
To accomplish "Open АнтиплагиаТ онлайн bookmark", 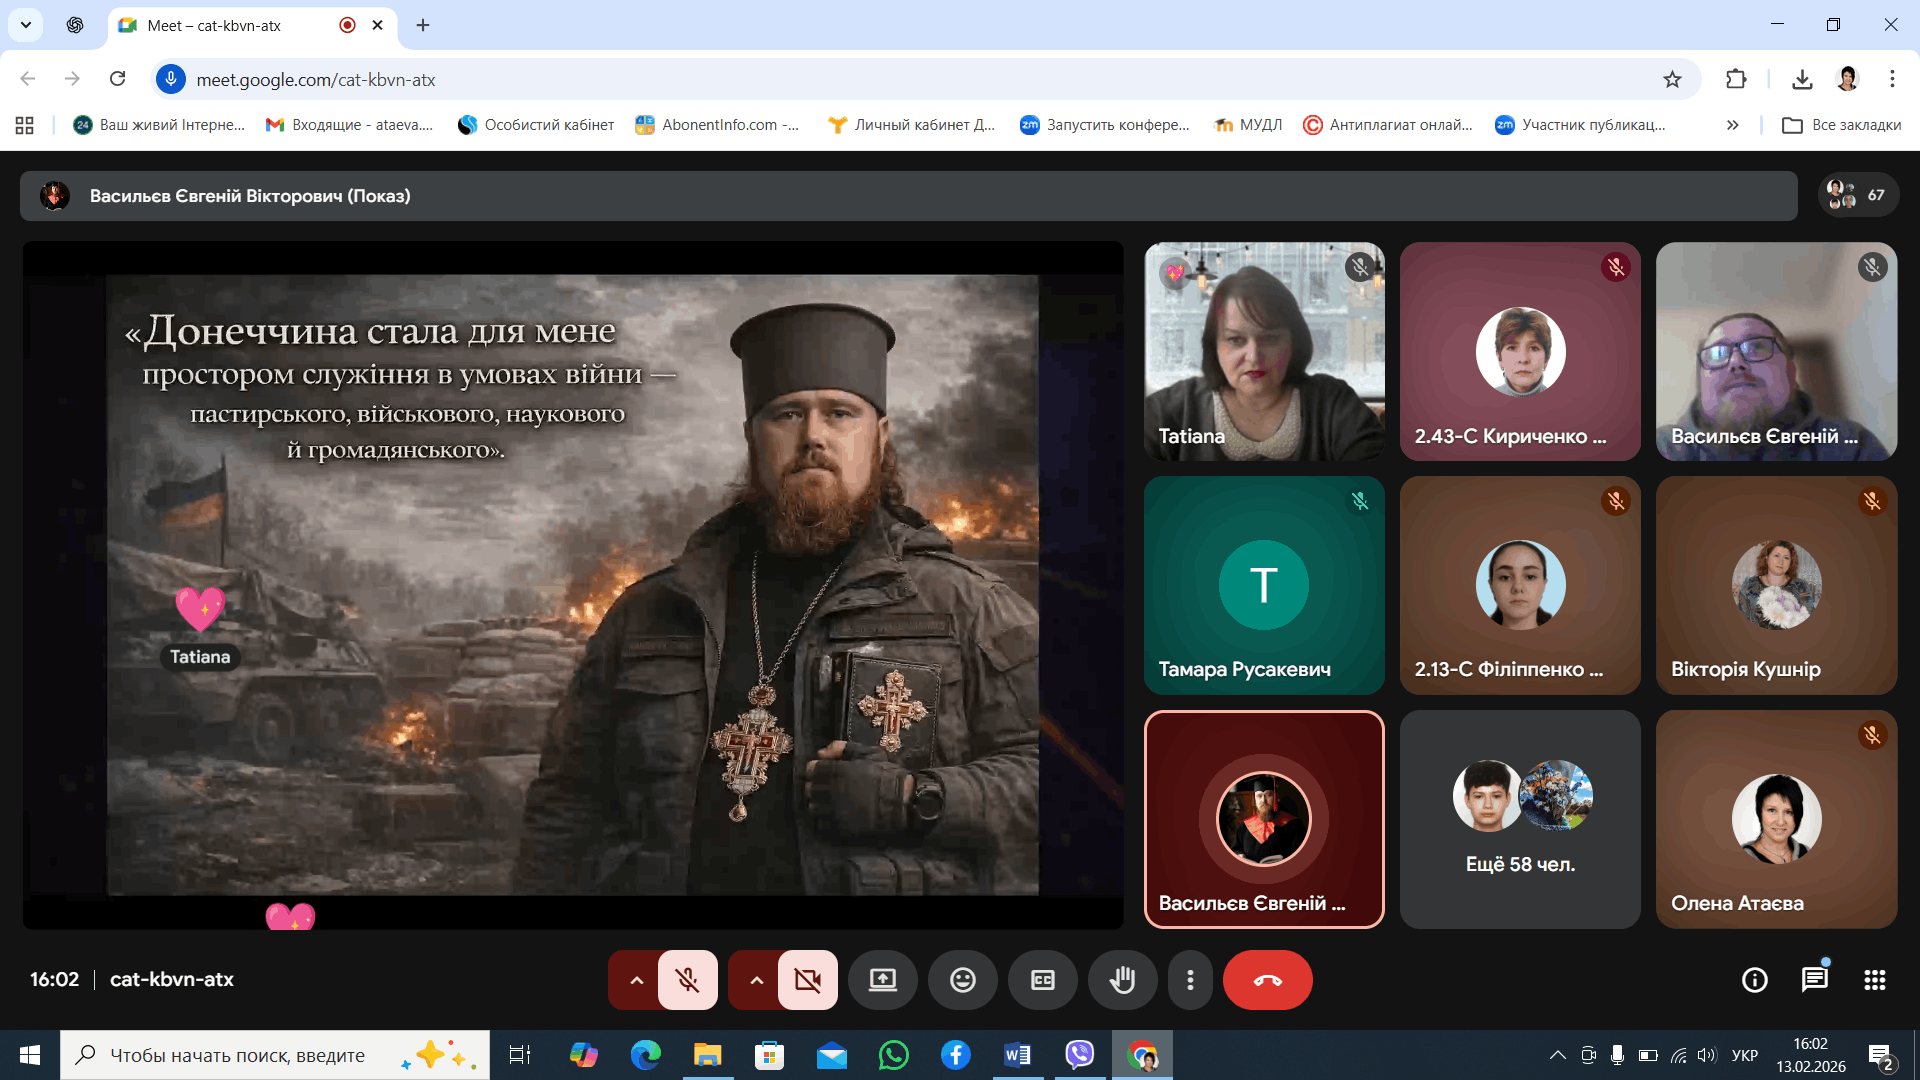I will coord(1388,125).
